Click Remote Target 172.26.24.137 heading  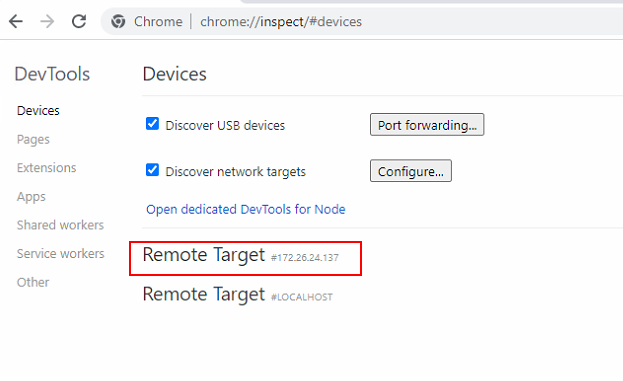pyautogui.click(x=241, y=255)
